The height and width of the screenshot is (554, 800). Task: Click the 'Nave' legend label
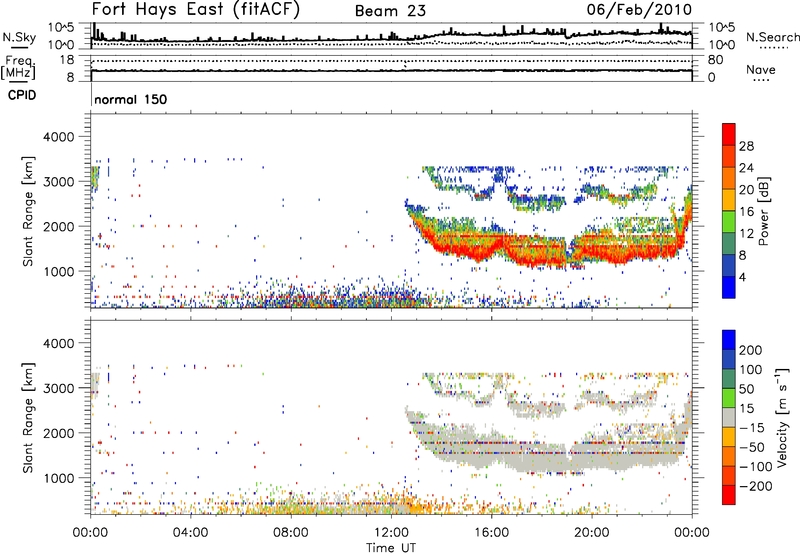(x=760, y=69)
